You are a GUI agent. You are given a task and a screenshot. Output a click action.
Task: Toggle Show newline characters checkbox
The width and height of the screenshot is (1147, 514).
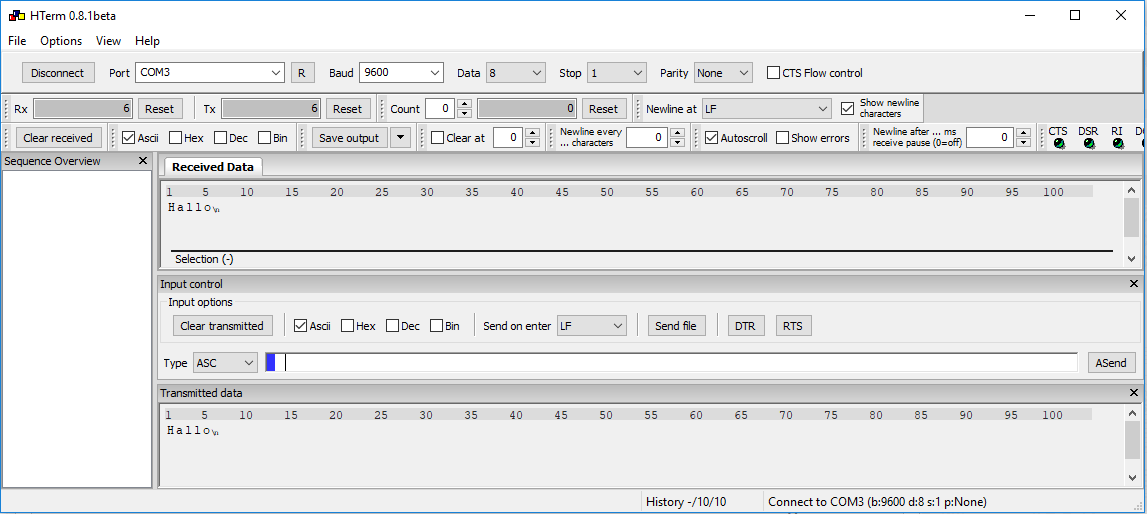coord(847,108)
